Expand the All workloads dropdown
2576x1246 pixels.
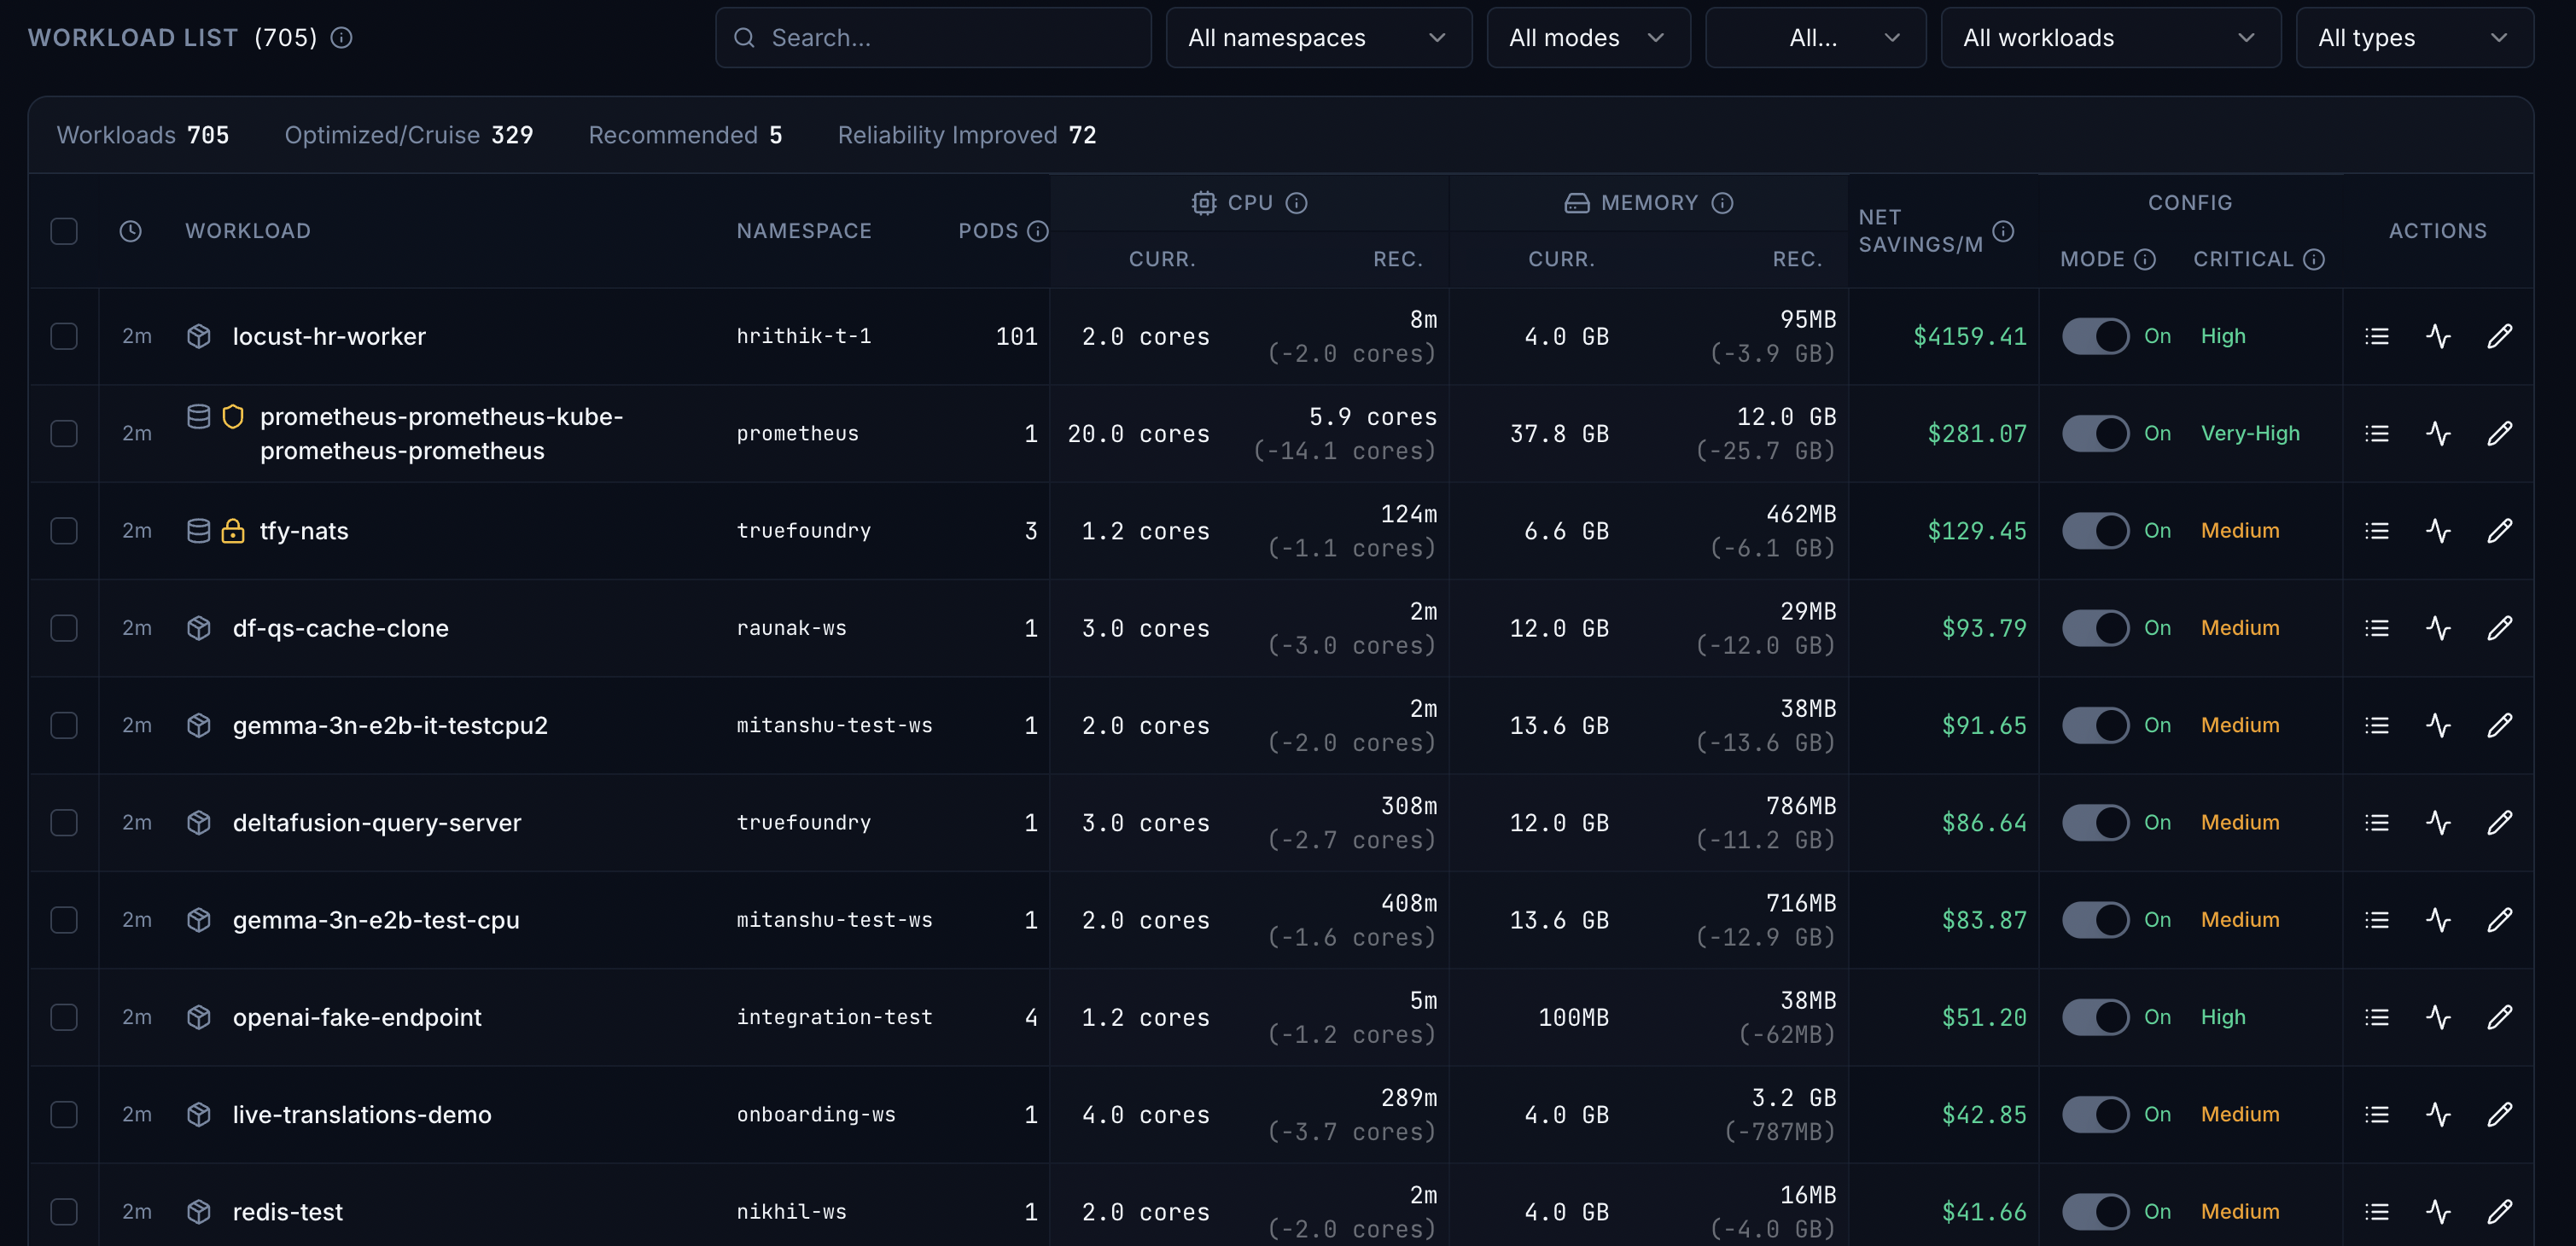[x=2109, y=37]
